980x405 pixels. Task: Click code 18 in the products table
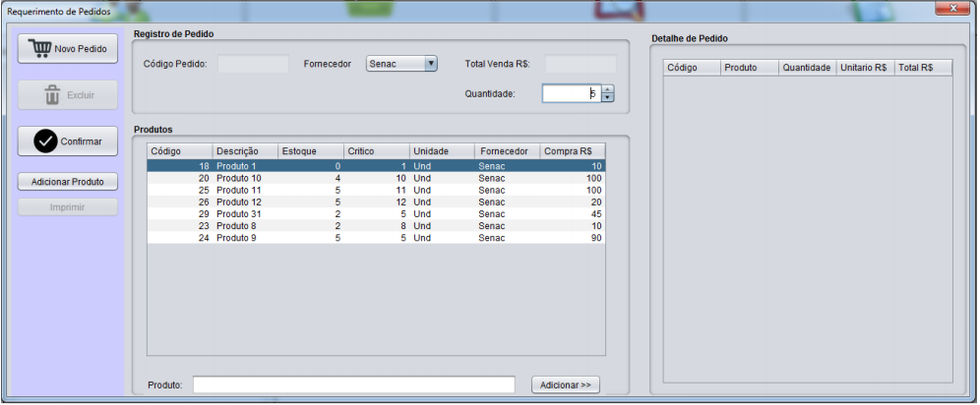pyautogui.click(x=204, y=166)
